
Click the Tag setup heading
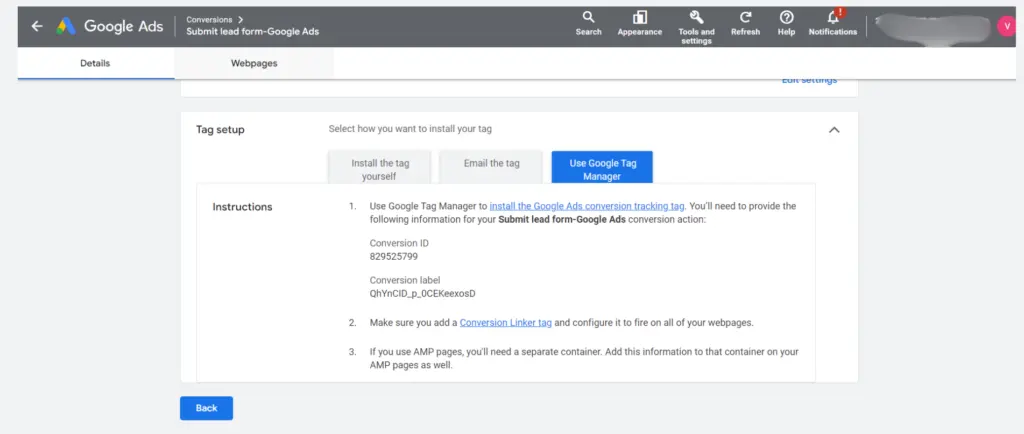tap(220, 130)
